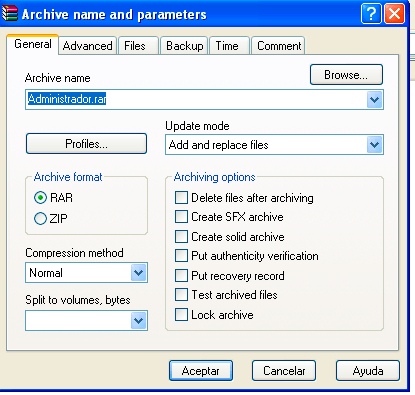
Task: Check Create SFX archive option
Action: (181, 217)
